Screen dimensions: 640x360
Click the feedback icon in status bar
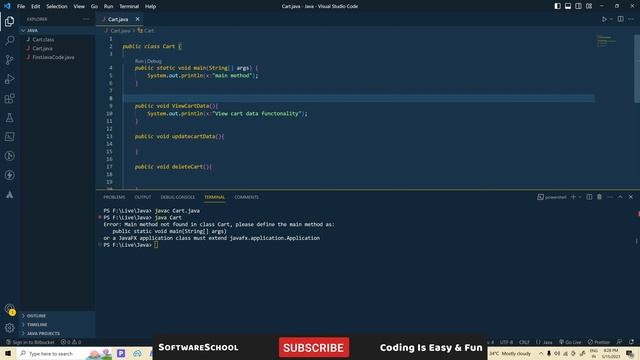coord(620,342)
